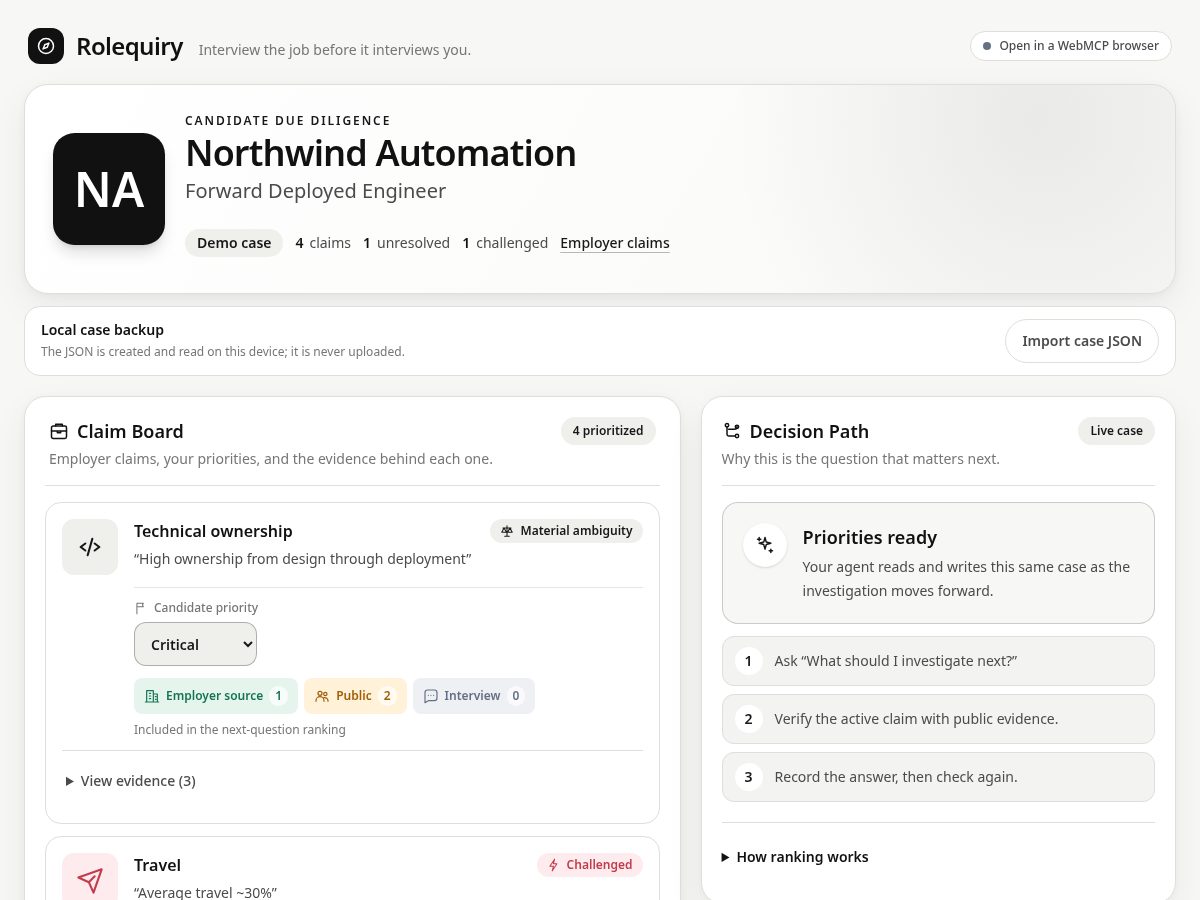Click the Candidate Due Diligence label
This screenshot has width=1200, height=900.
[288, 121]
